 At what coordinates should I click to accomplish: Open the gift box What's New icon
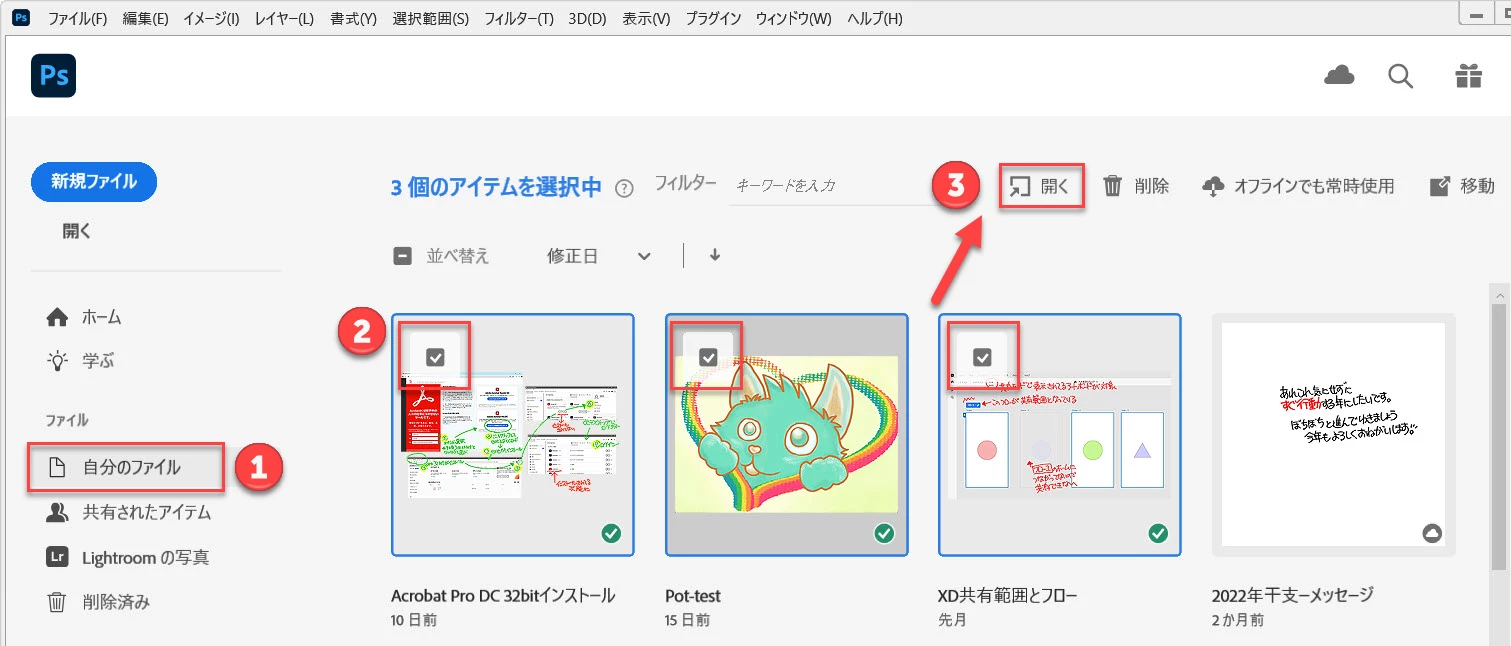pyautogui.click(x=1468, y=76)
